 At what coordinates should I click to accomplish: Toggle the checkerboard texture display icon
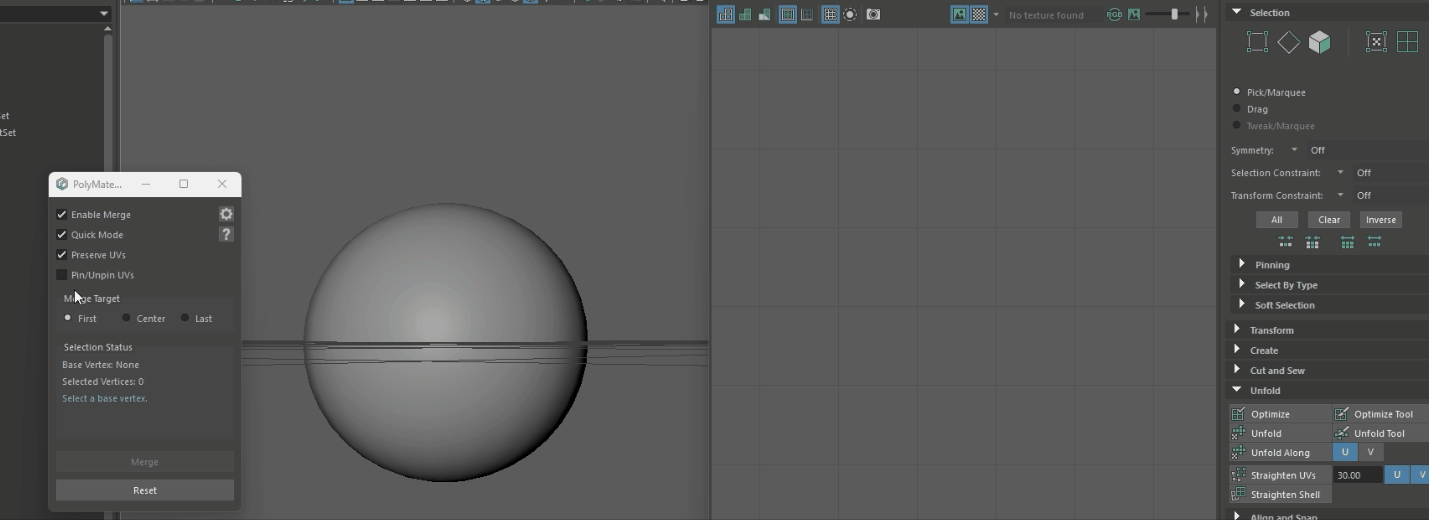pos(979,15)
